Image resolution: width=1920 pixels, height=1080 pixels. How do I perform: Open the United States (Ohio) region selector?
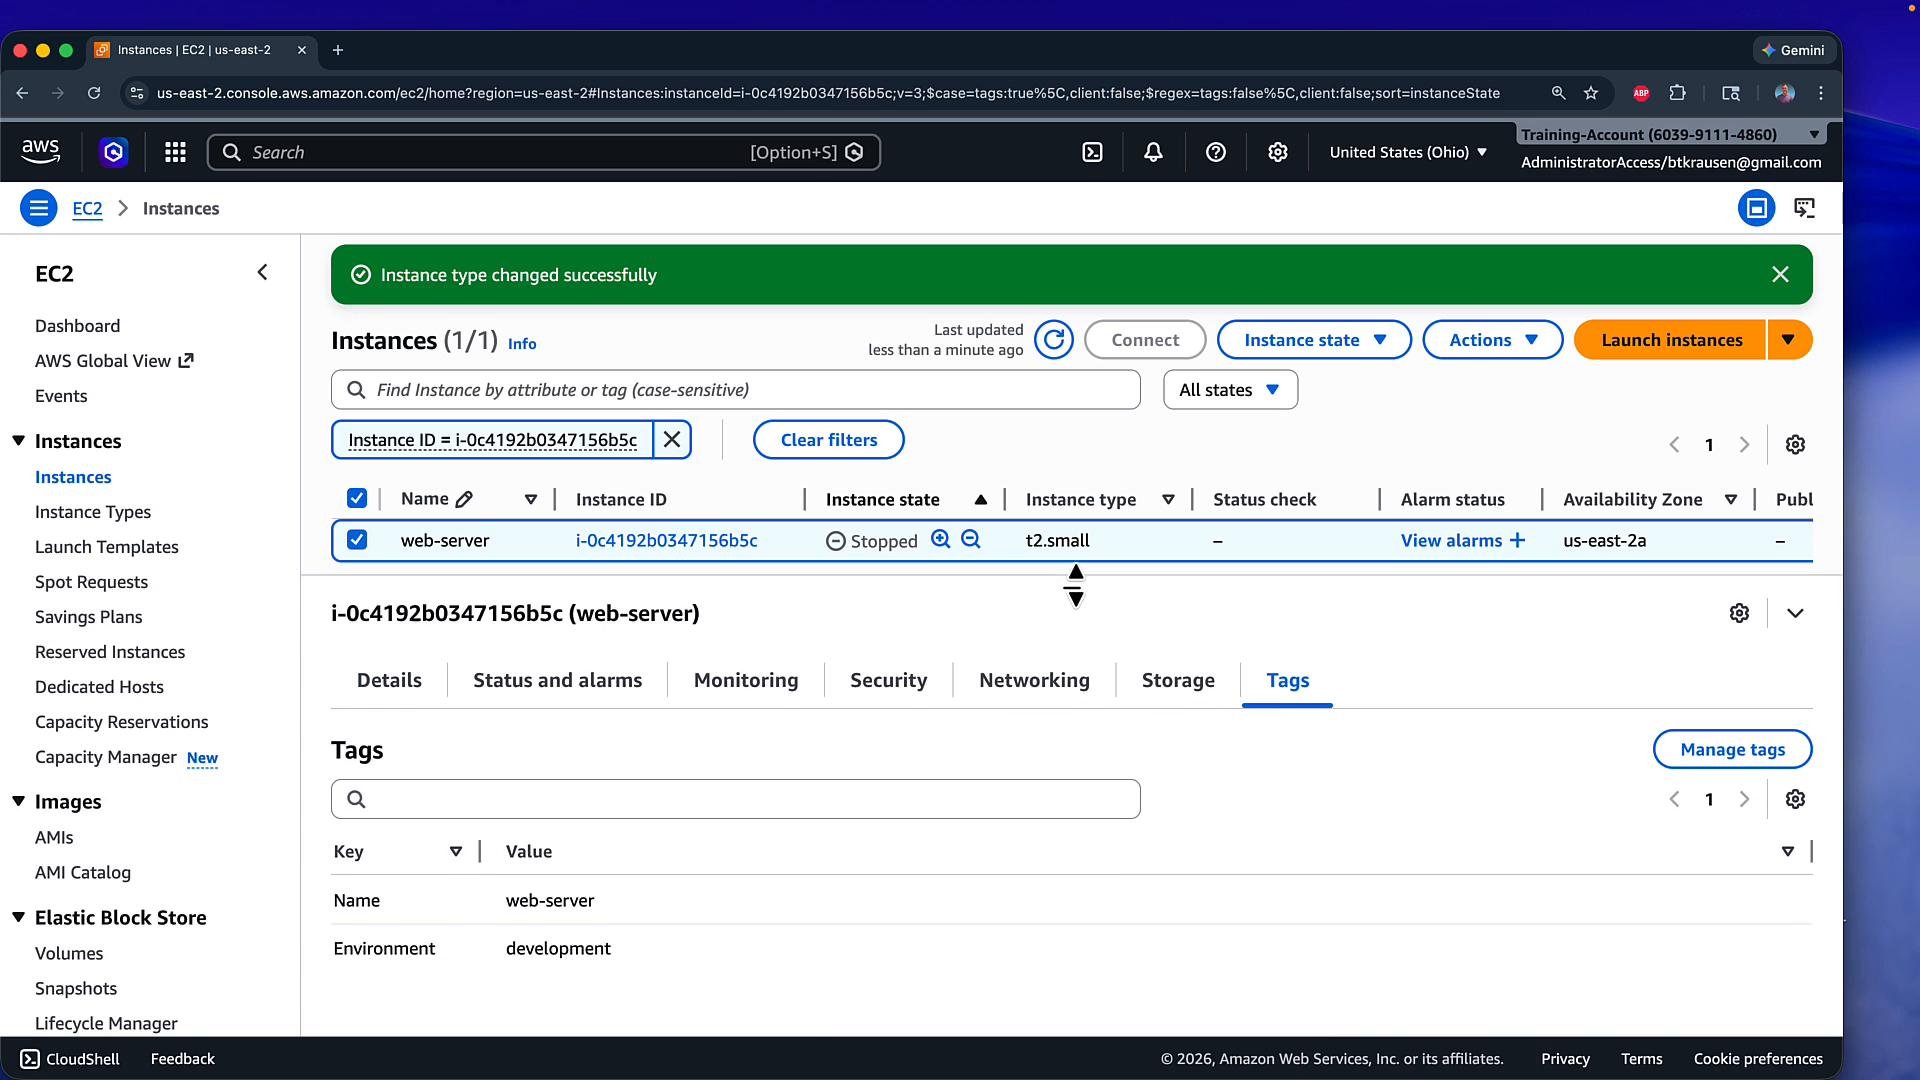1408,152
